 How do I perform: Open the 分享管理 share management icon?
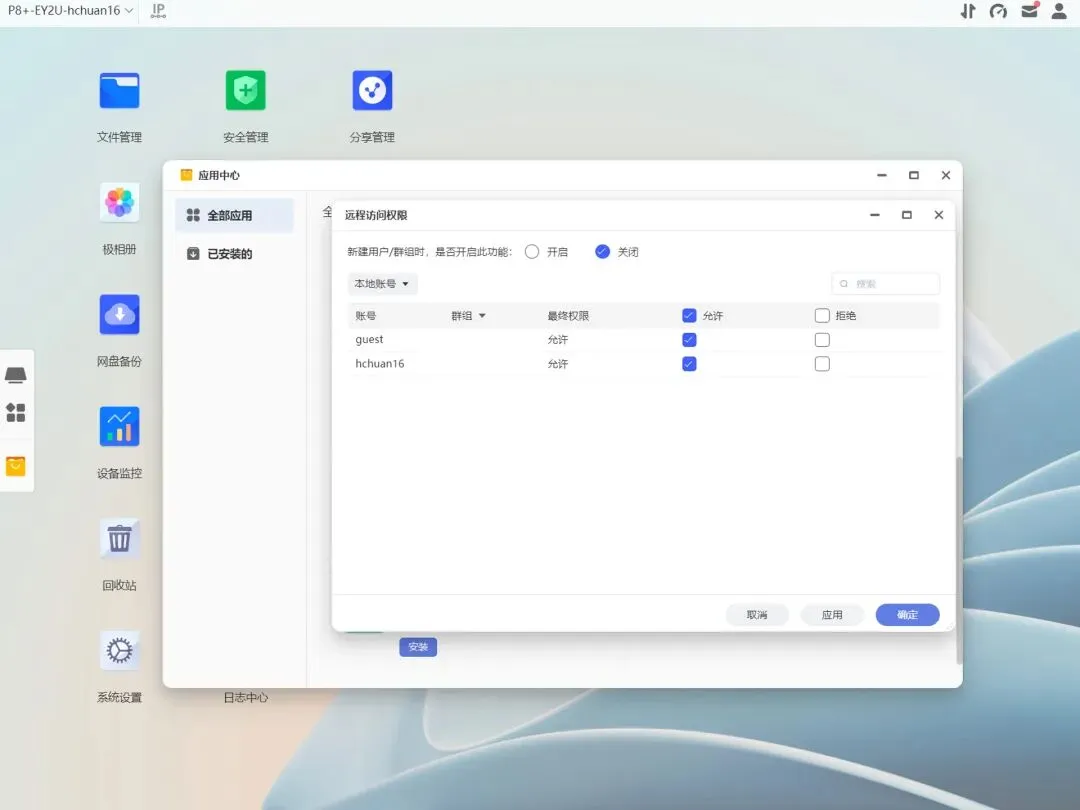(x=372, y=91)
